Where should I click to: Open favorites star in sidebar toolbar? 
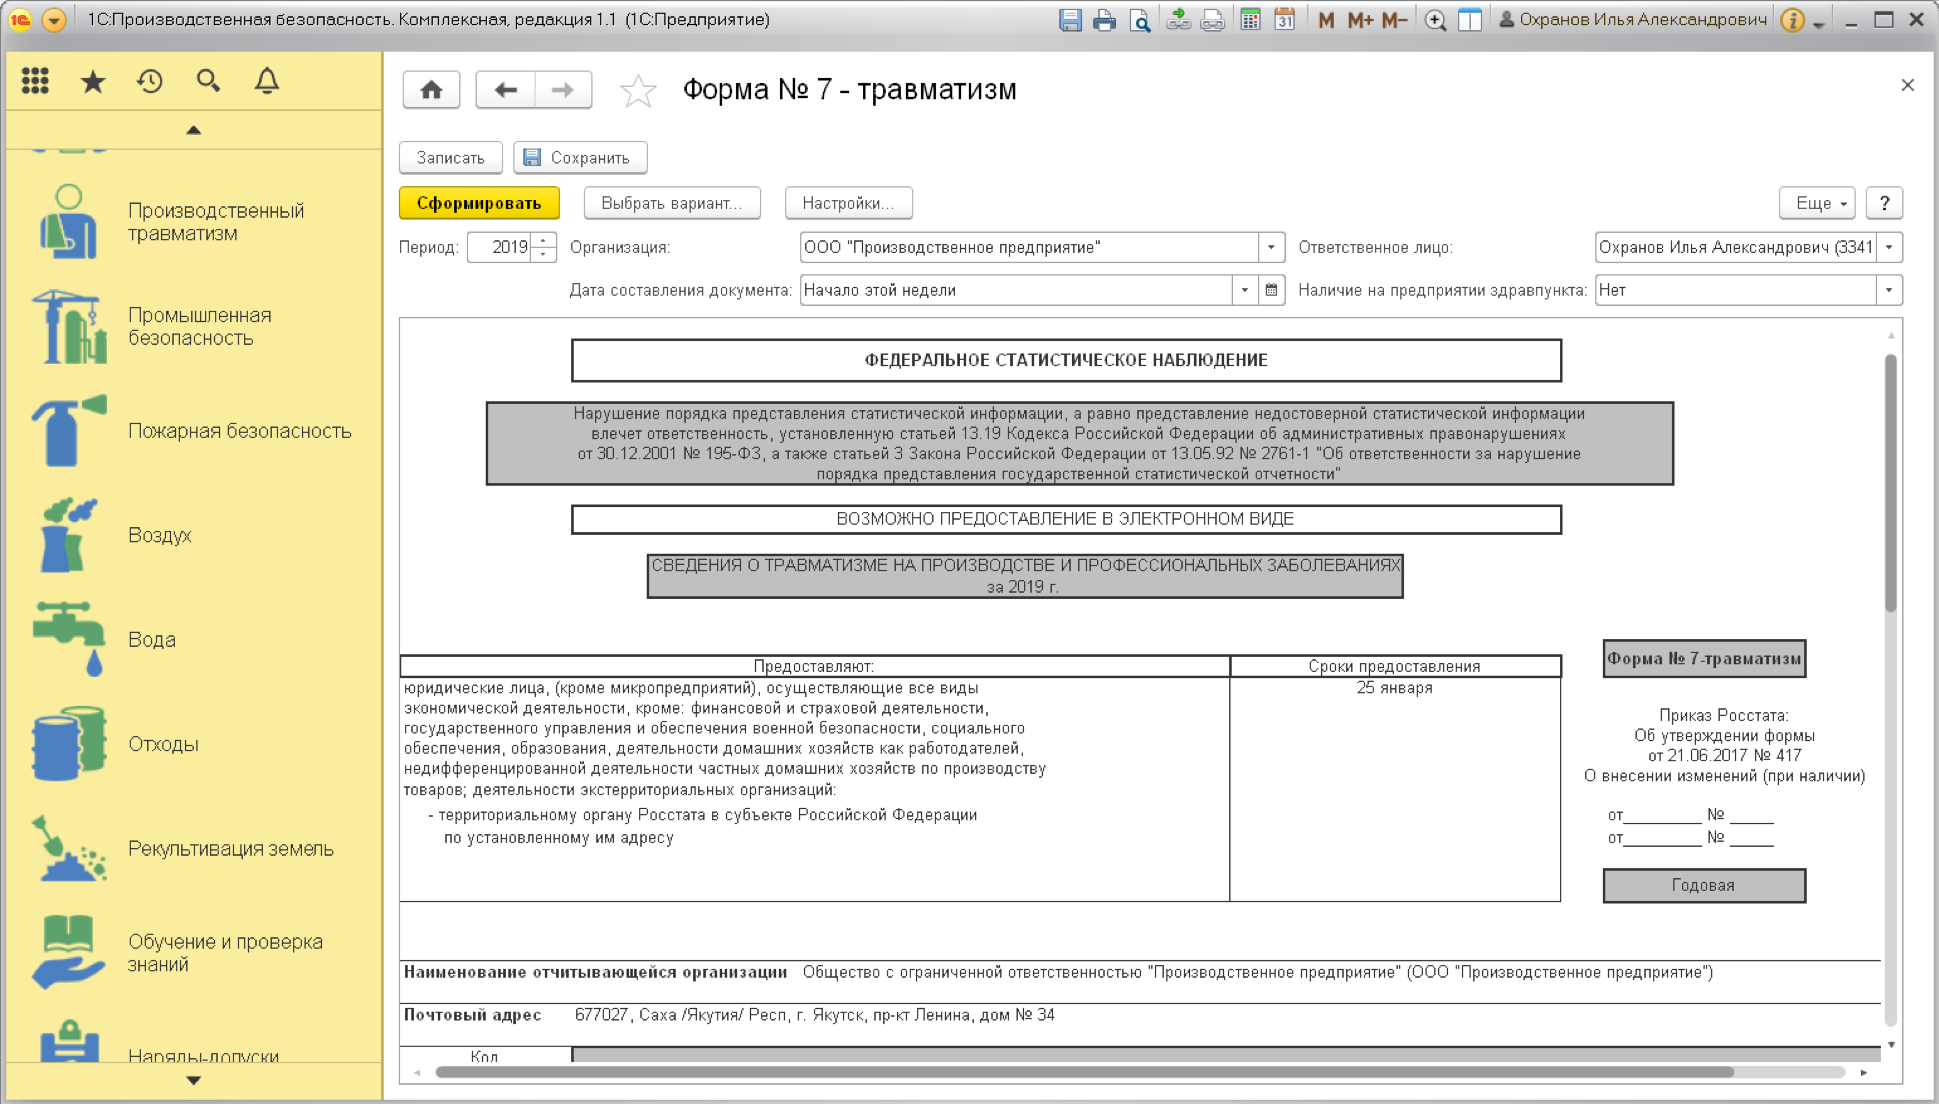pyautogui.click(x=93, y=81)
